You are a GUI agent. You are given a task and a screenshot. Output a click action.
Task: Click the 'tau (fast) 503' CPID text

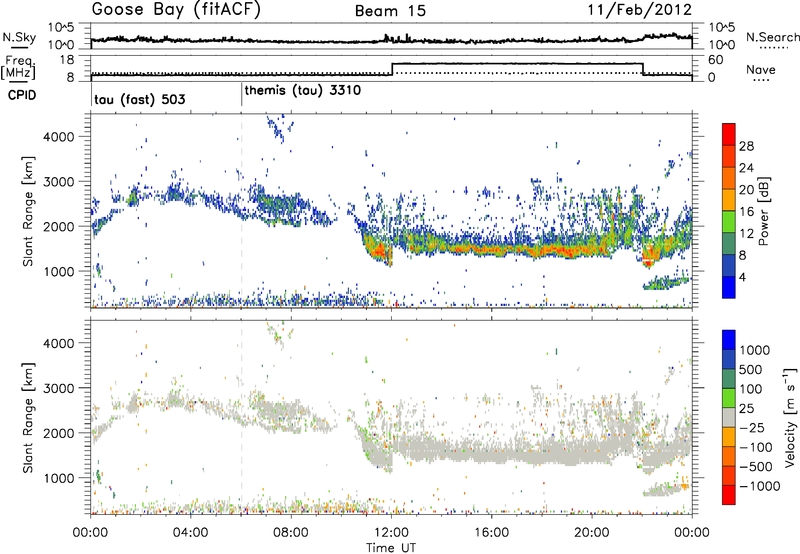[x=139, y=99]
